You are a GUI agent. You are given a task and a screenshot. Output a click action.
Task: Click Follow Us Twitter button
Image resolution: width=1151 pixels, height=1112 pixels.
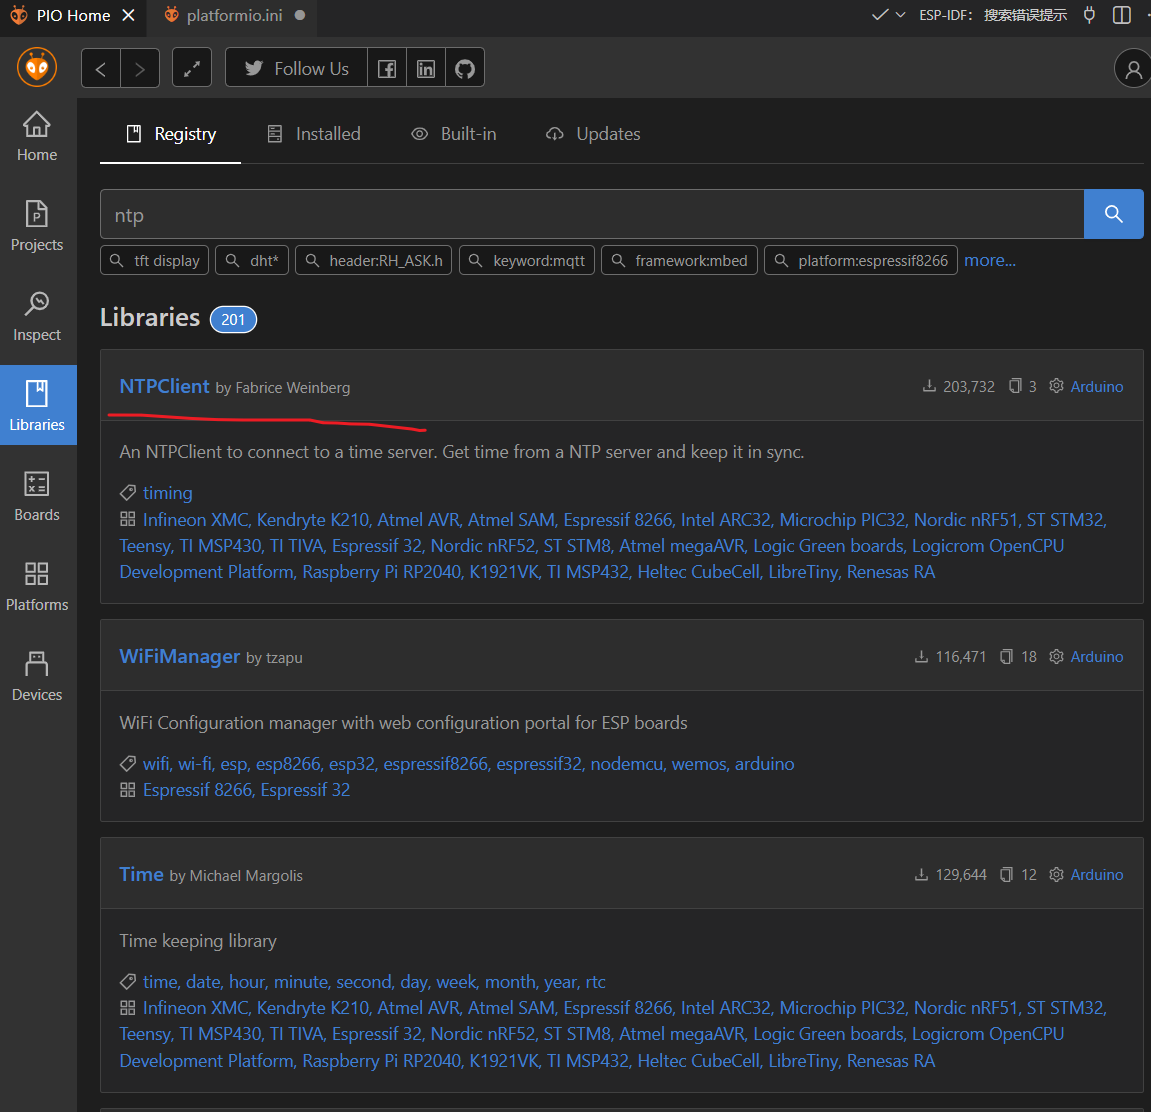coord(297,68)
